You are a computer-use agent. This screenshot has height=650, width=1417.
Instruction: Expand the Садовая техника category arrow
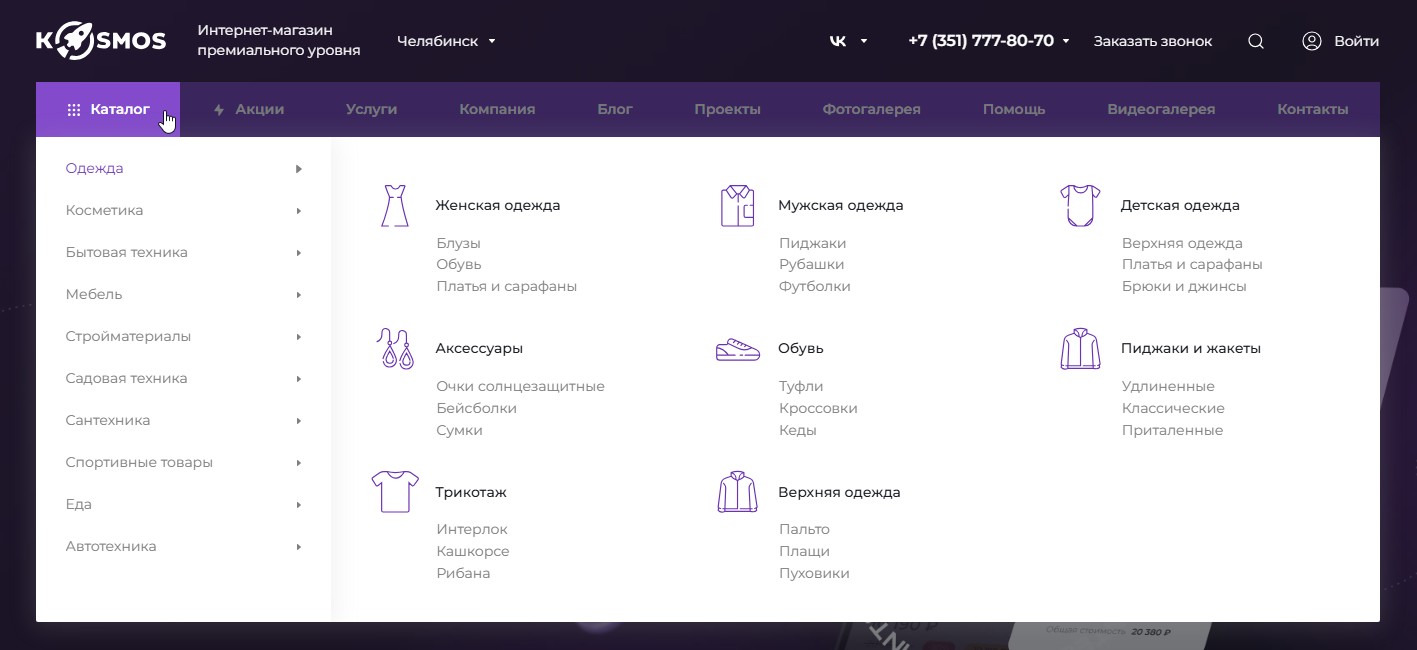coord(299,379)
